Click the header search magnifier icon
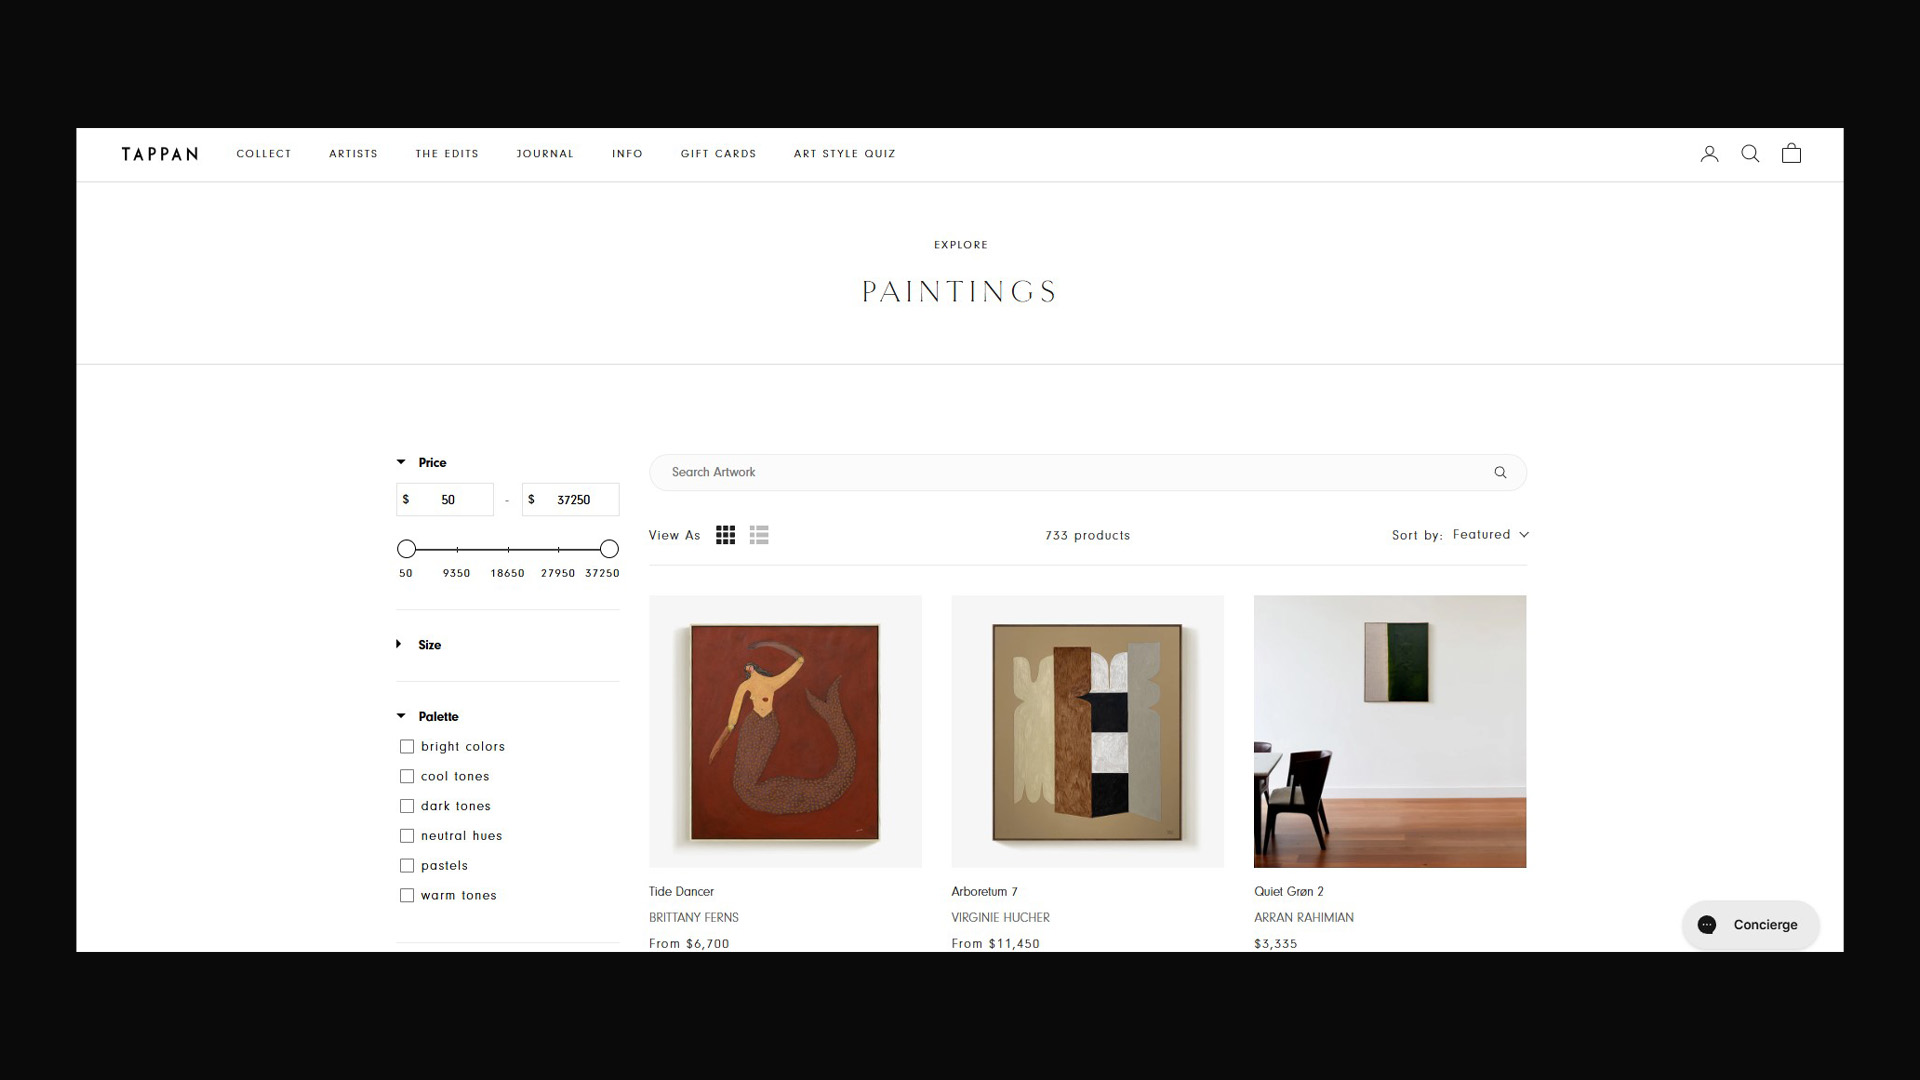The height and width of the screenshot is (1080, 1920). tap(1750, 154)
